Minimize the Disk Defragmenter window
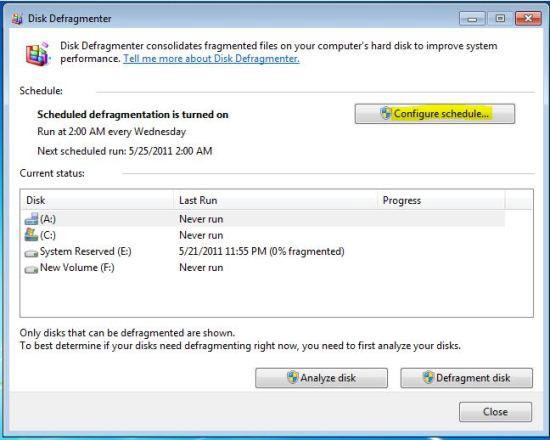Image resolution: width=550 pixels, height=440 pixels. pyautogui.click(x=472, y=18)
